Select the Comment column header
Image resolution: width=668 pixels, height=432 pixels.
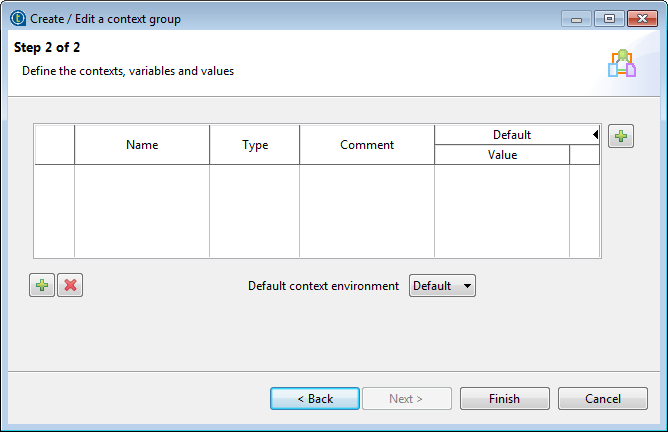pyautogui.click(x=367, y=145)
